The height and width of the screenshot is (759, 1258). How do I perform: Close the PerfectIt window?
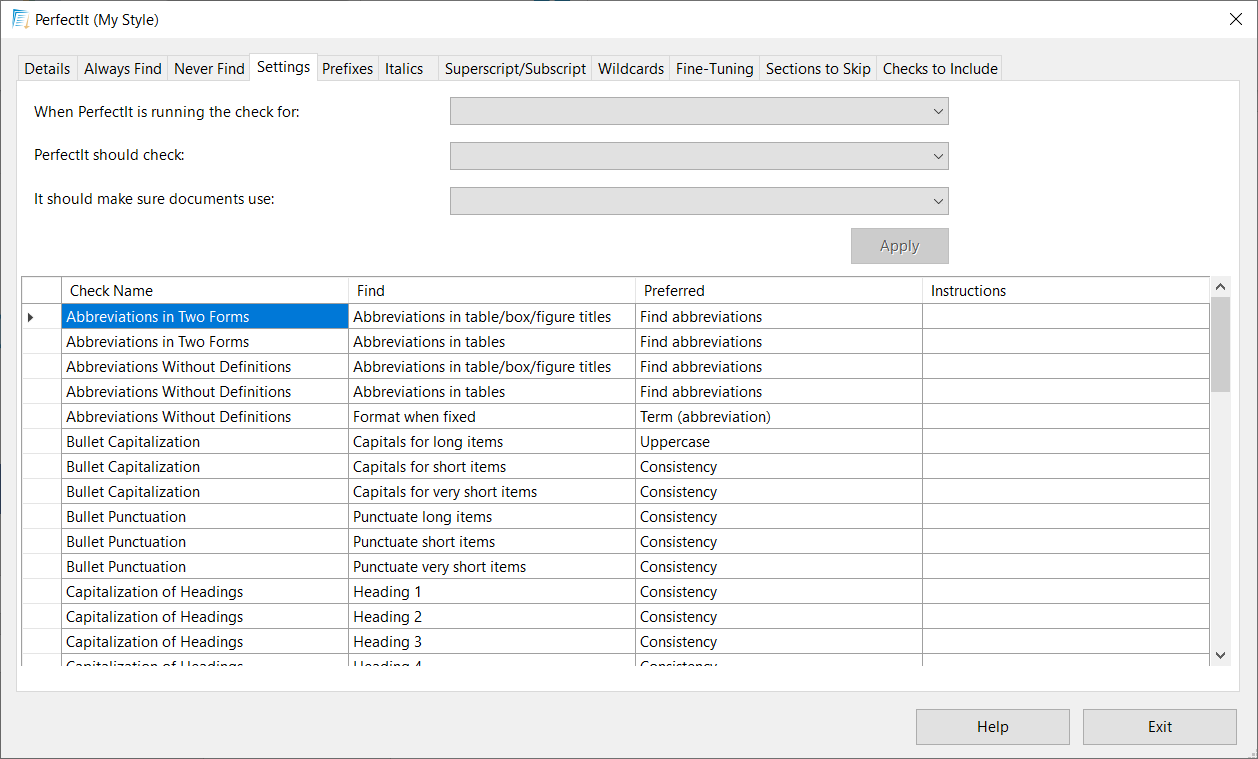[1235, 19]
